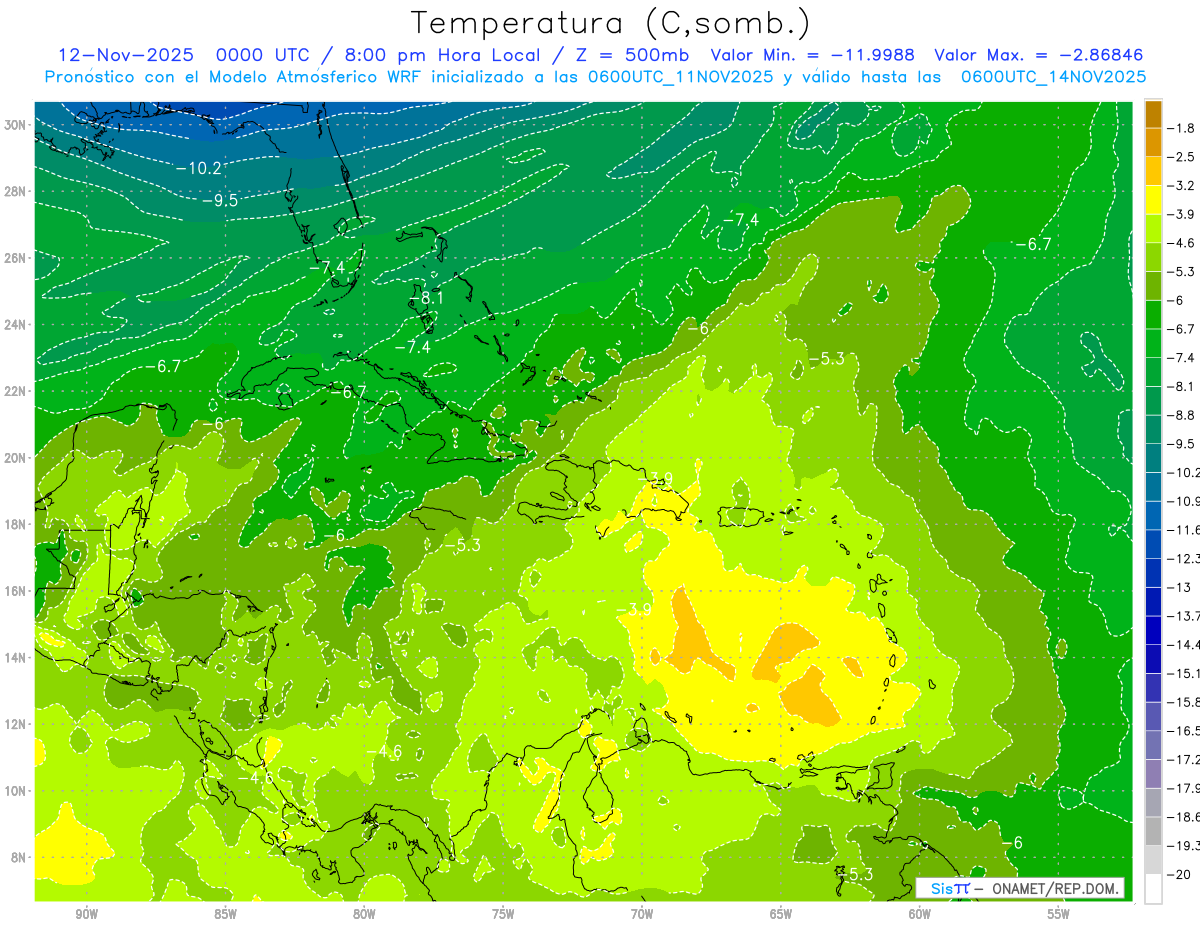Click 'Valor Min. = -11.9988' text
Screen dimensions: 1200x927
click(813, 55)
